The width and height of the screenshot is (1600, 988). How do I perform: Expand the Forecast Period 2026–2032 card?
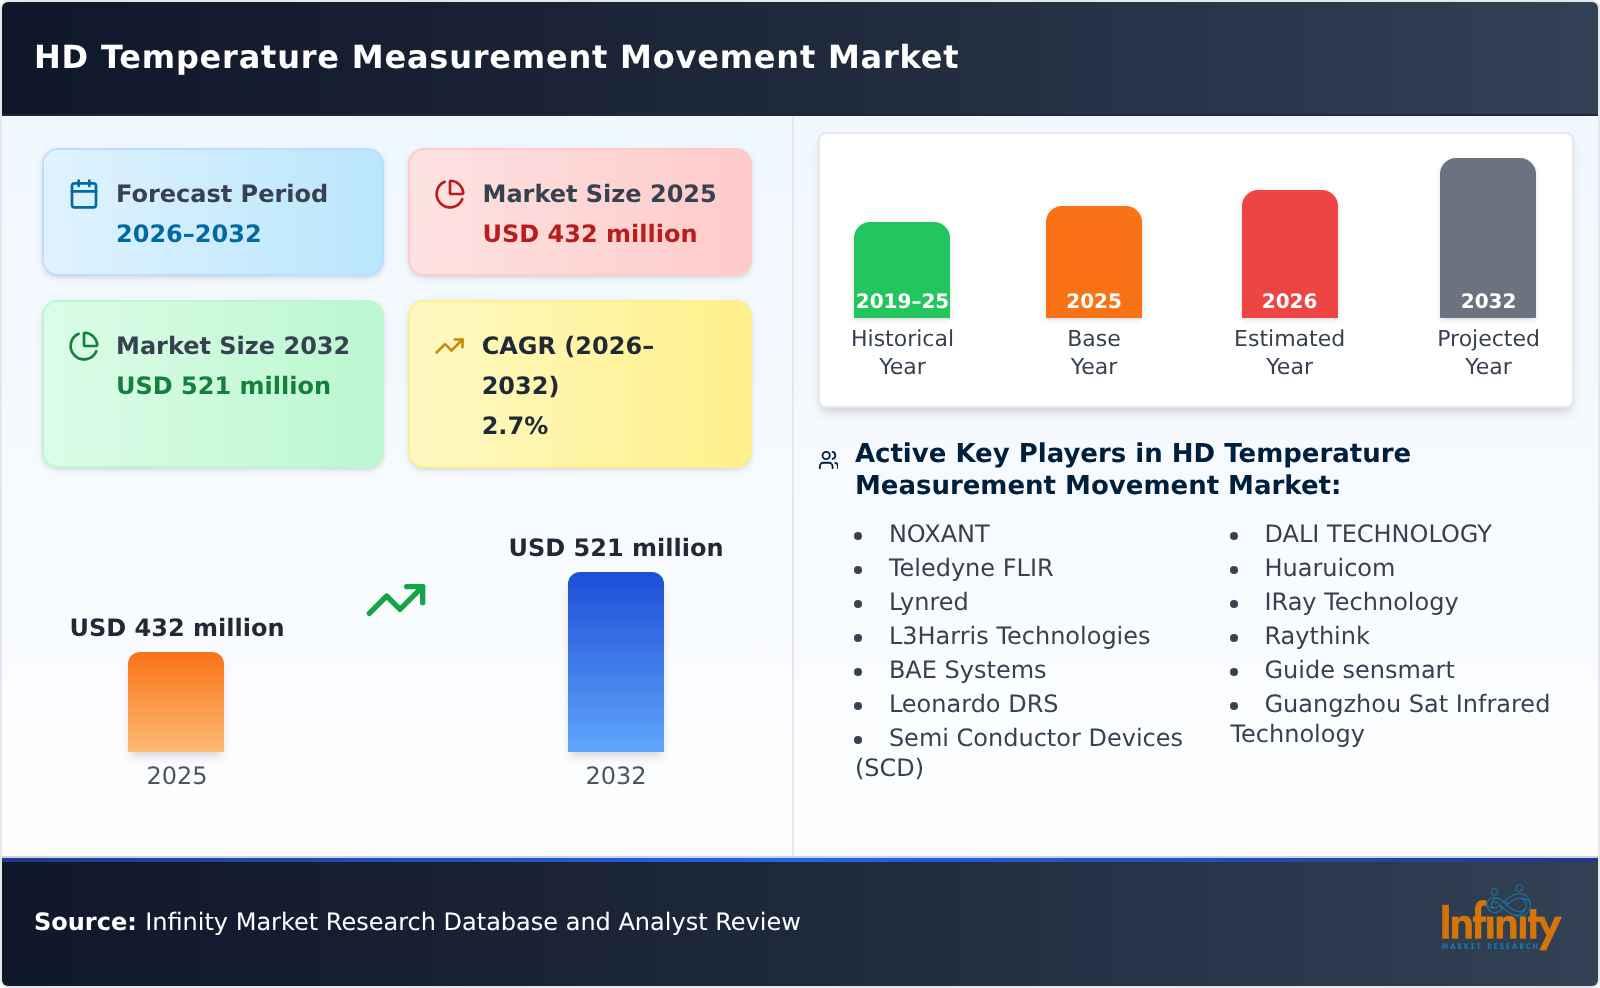pyautogui.click(x=213, y=211)
